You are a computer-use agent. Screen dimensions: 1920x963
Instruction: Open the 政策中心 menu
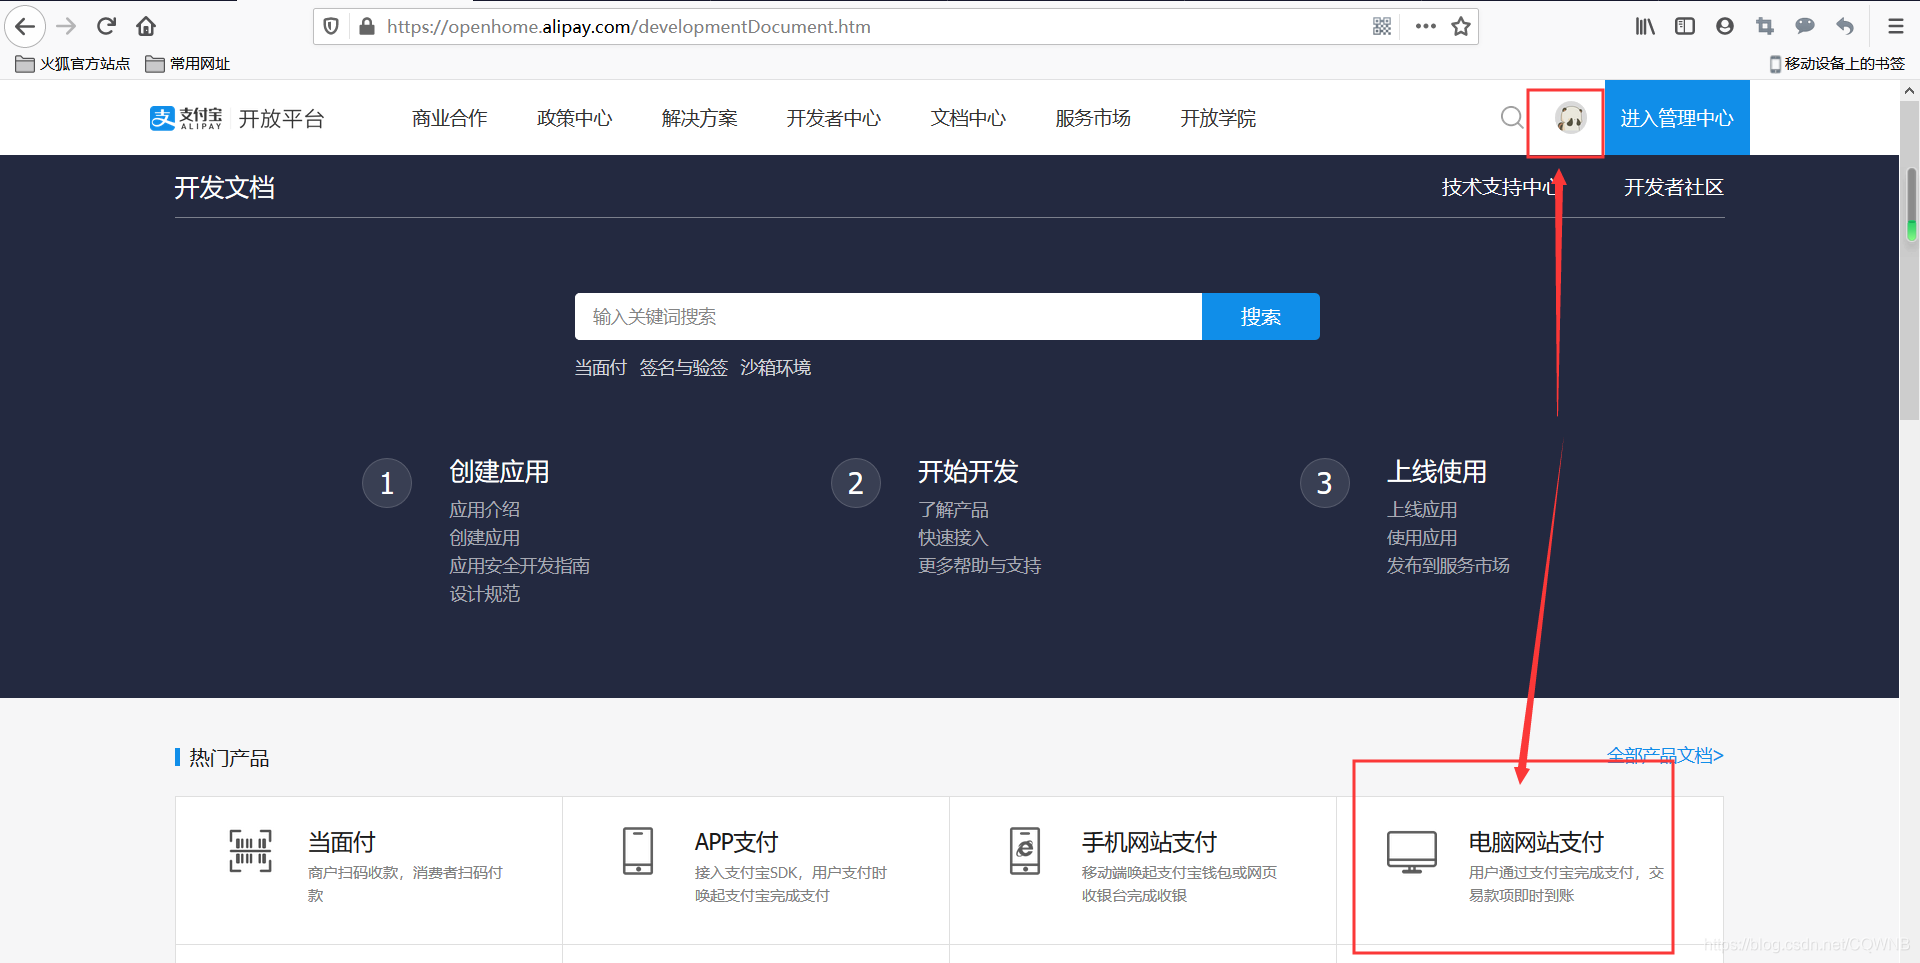click(575, 118)
